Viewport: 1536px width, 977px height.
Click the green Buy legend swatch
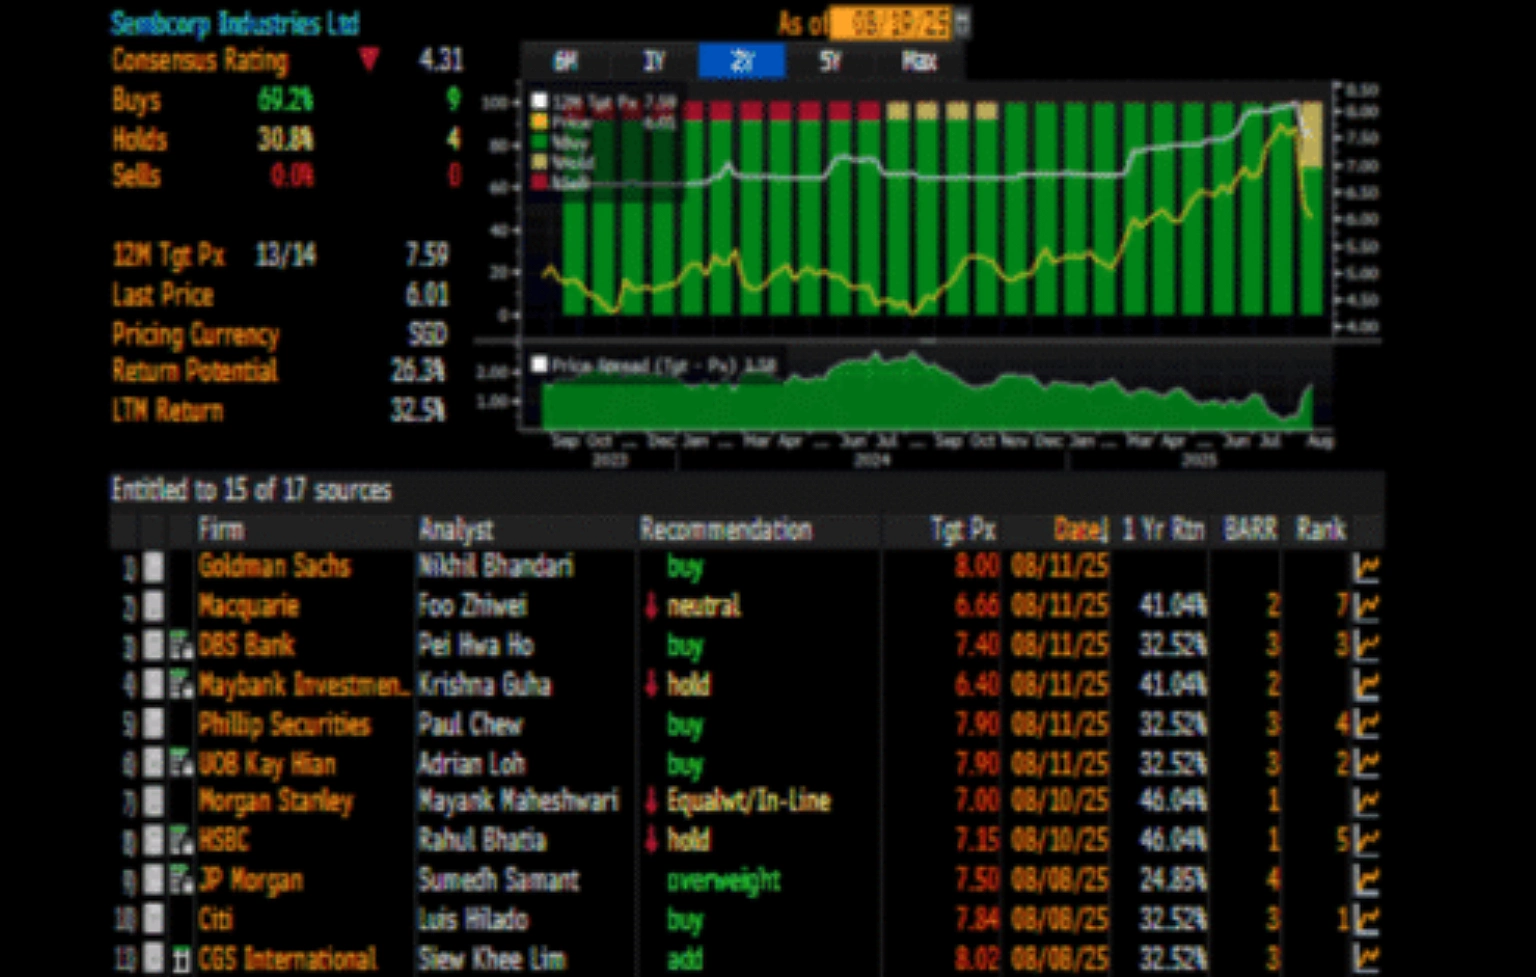pyautogui.click(x=540, y=143)
